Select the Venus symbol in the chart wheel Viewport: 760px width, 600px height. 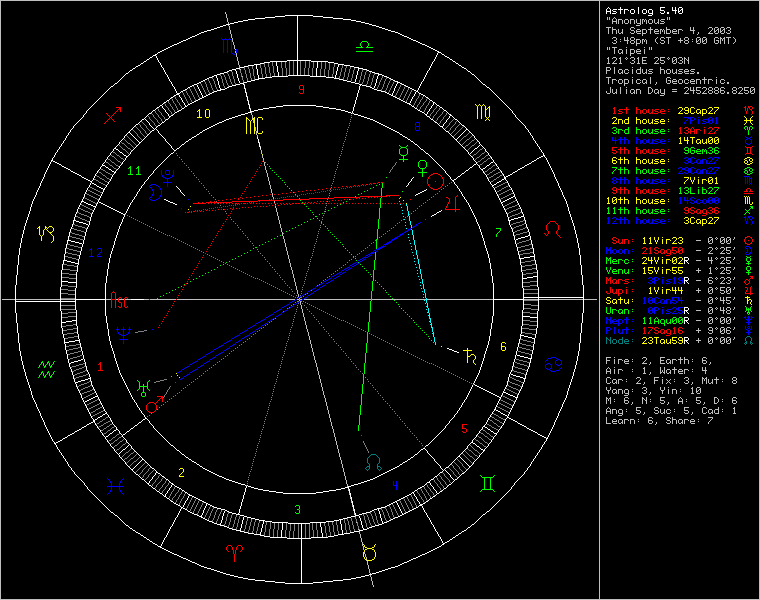coord(423,168)
